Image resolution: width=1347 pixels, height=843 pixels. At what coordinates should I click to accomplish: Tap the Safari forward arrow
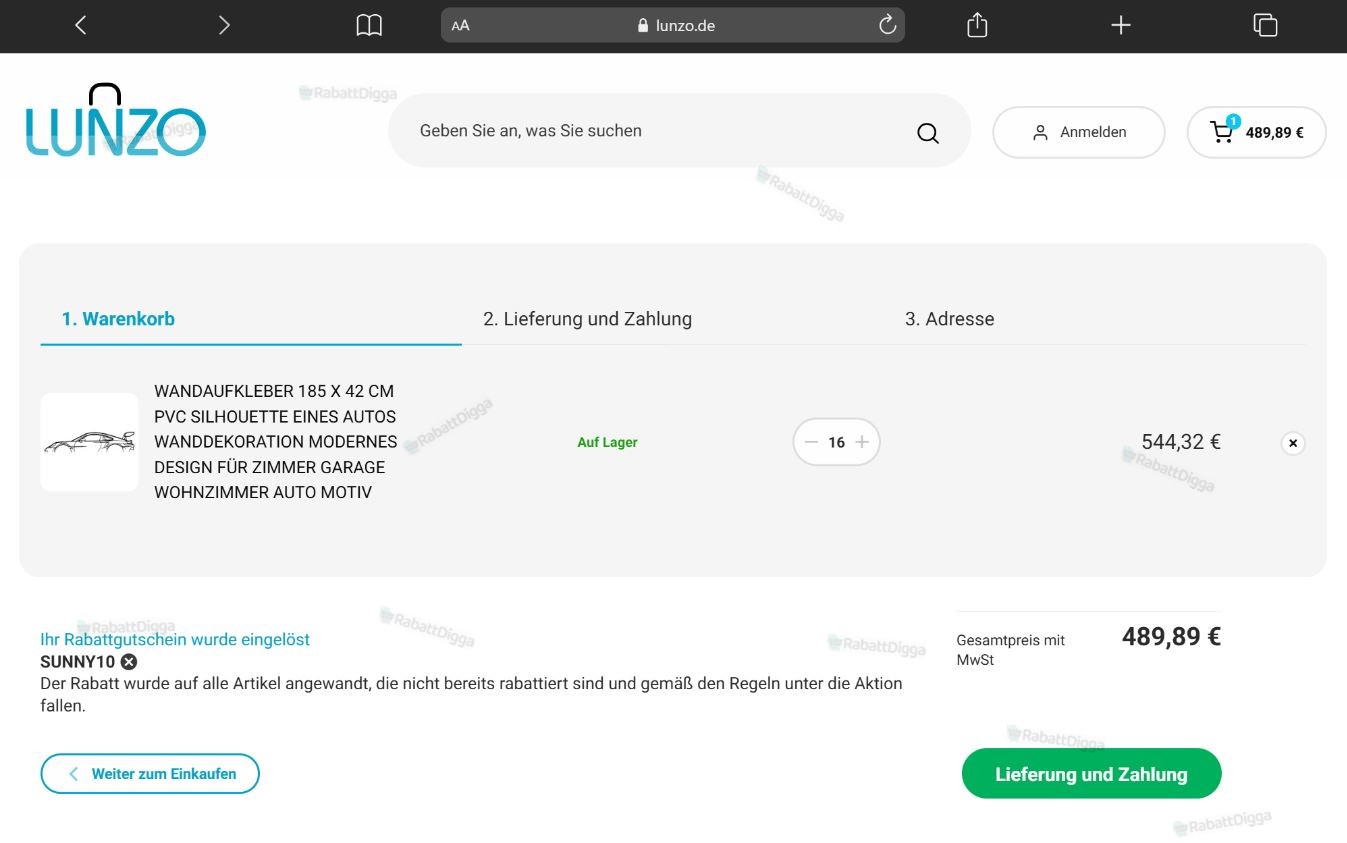click(224, 25)
